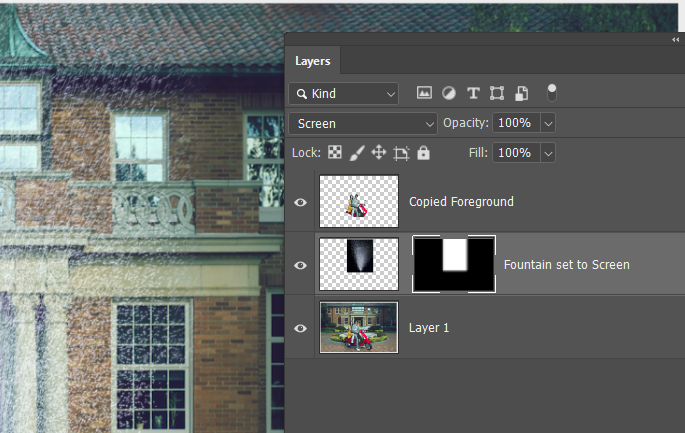Filter for smart objects icon
The height and width of the screenshot is (433, 685).
521,93
